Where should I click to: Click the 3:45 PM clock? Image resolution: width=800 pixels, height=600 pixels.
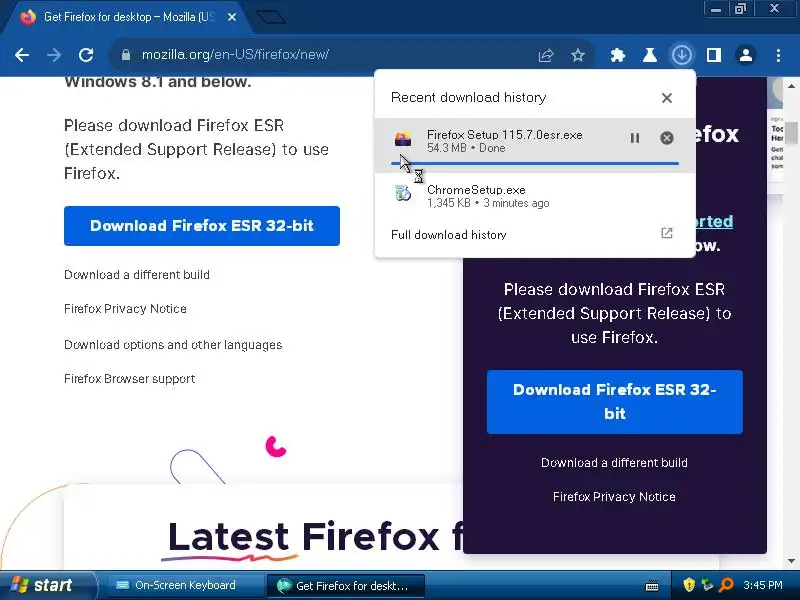[x=763, y=585]
